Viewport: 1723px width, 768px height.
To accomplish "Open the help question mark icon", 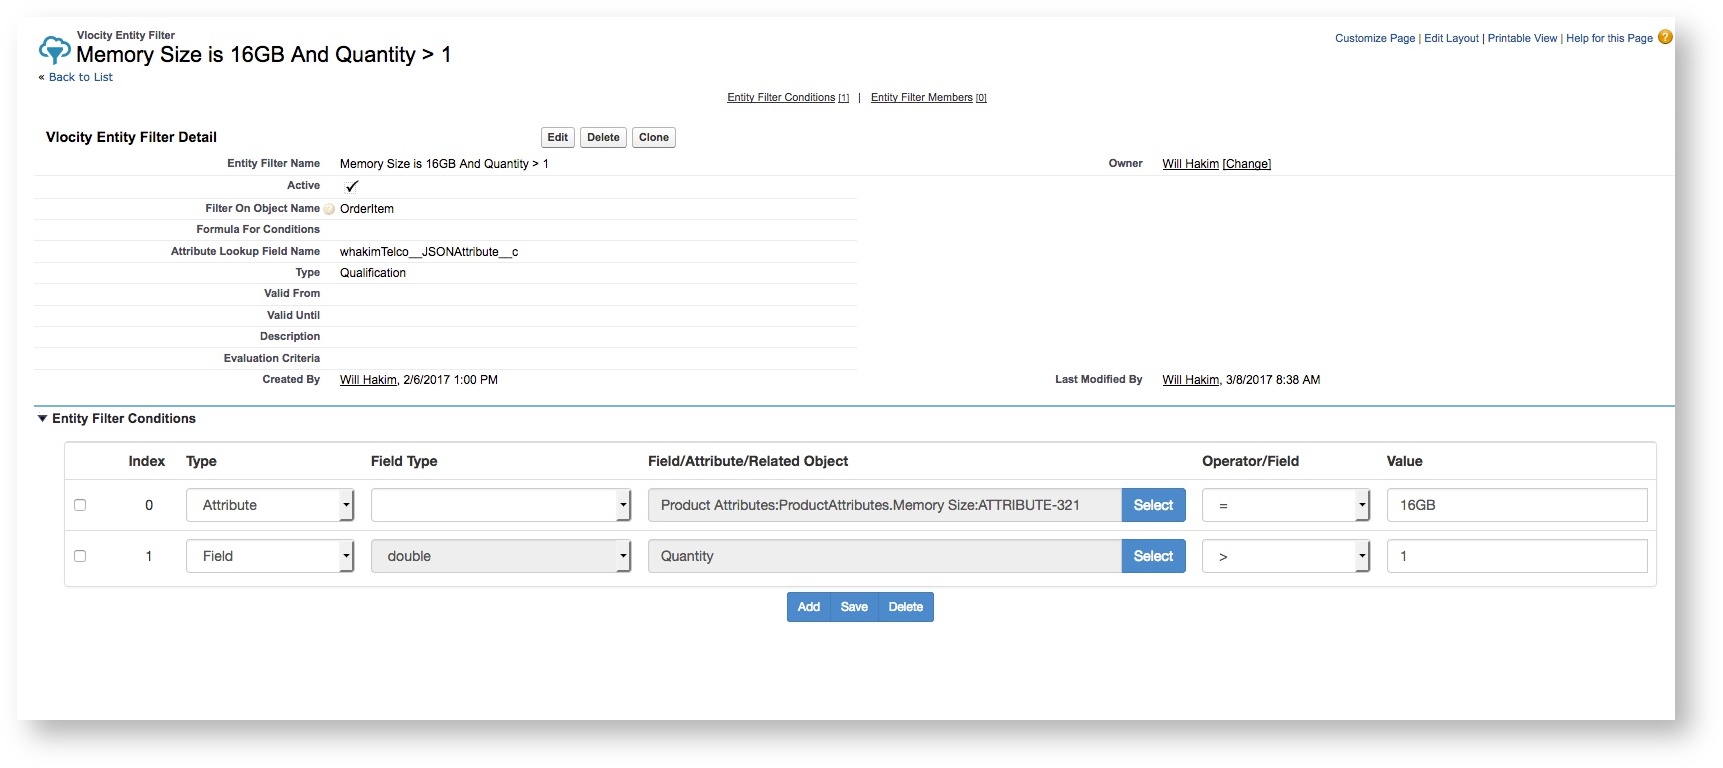I will (x=1665, y=37).
